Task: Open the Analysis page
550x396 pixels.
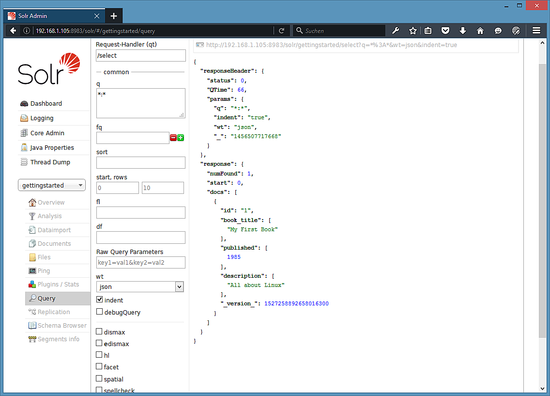Action: point(45,216)
